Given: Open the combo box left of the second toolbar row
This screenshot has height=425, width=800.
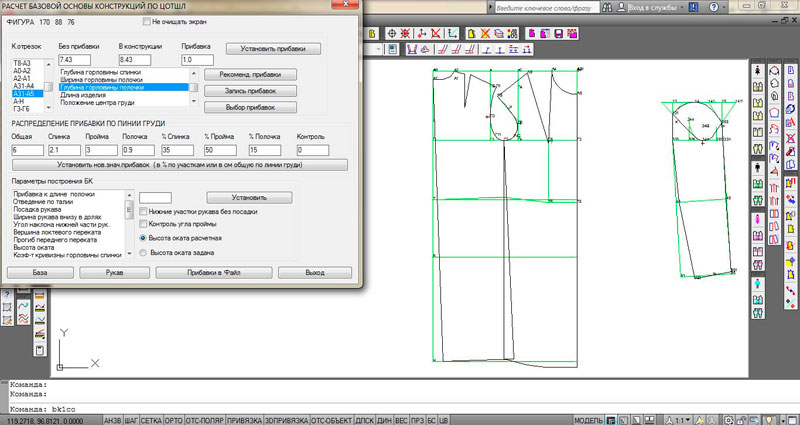Looking at the screenshot, I should pos(379,49).
